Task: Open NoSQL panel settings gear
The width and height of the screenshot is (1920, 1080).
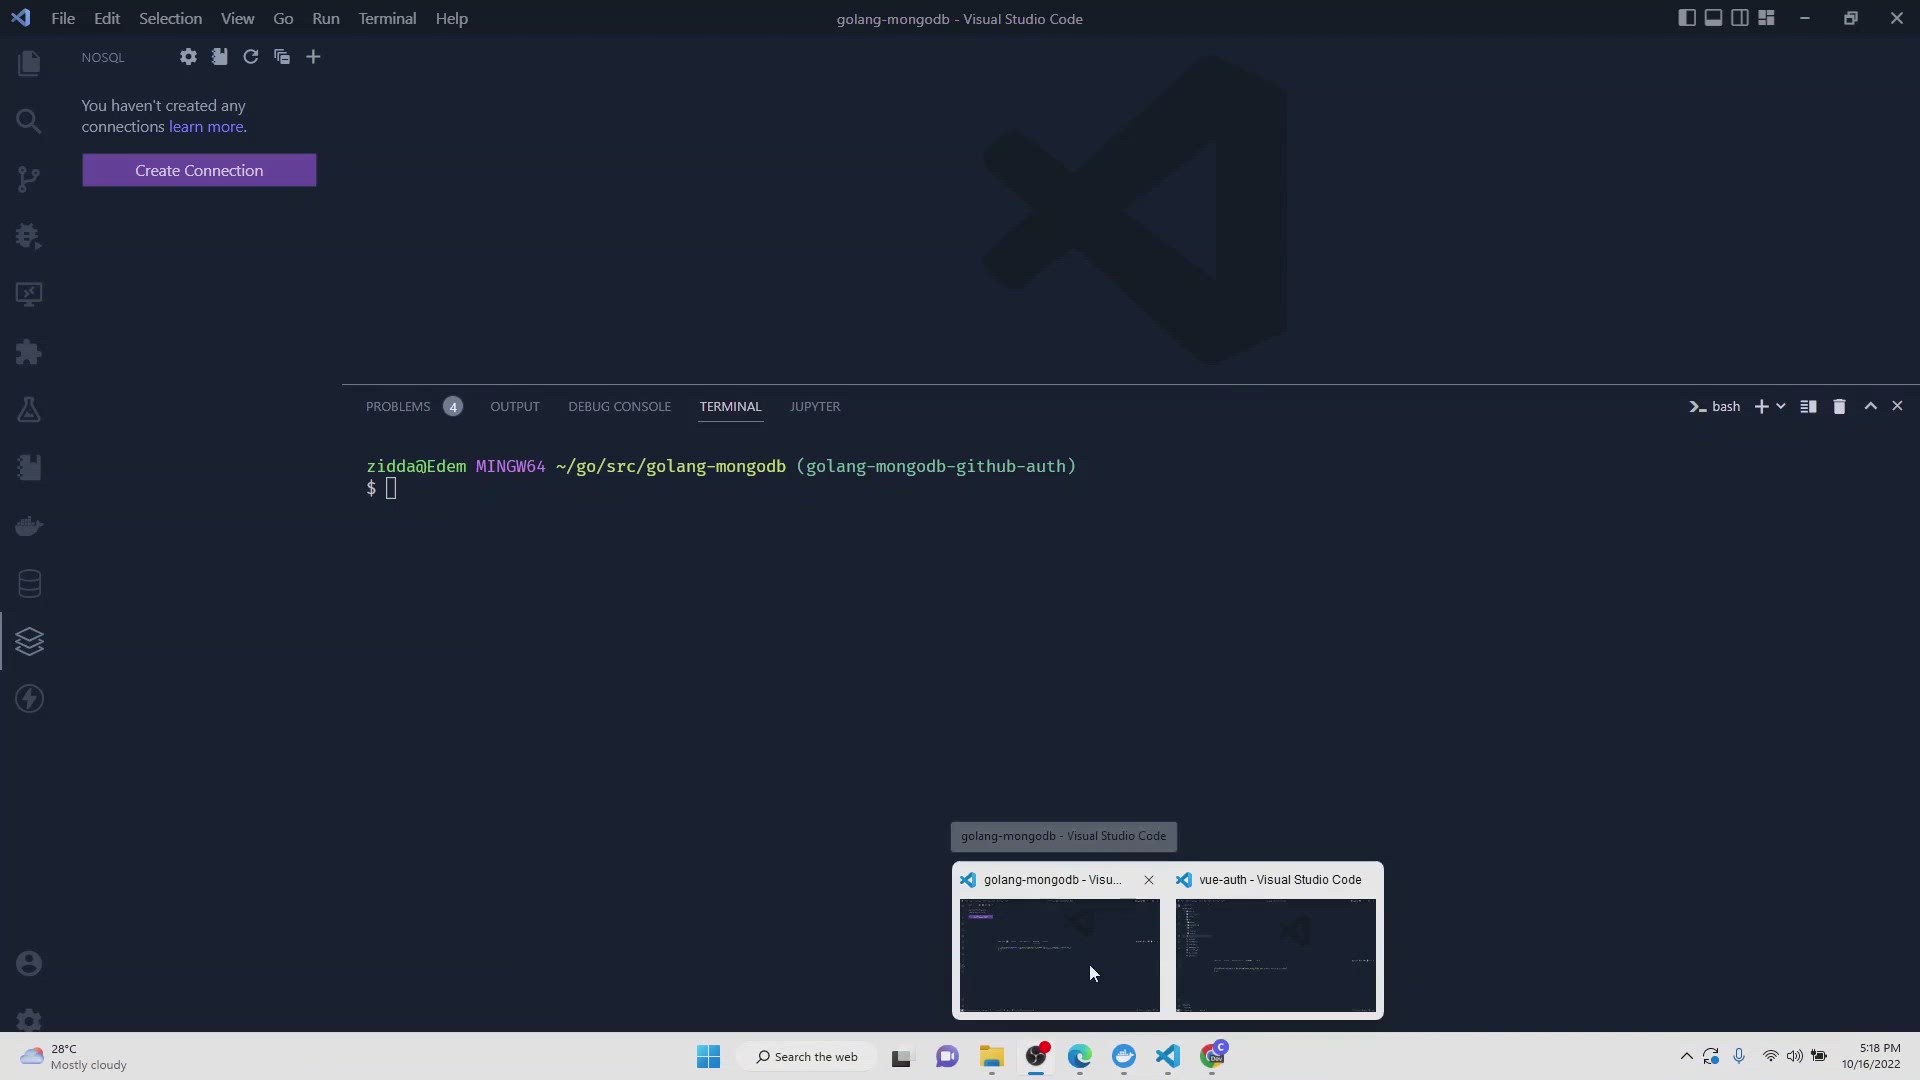Action: click(188, 57)
